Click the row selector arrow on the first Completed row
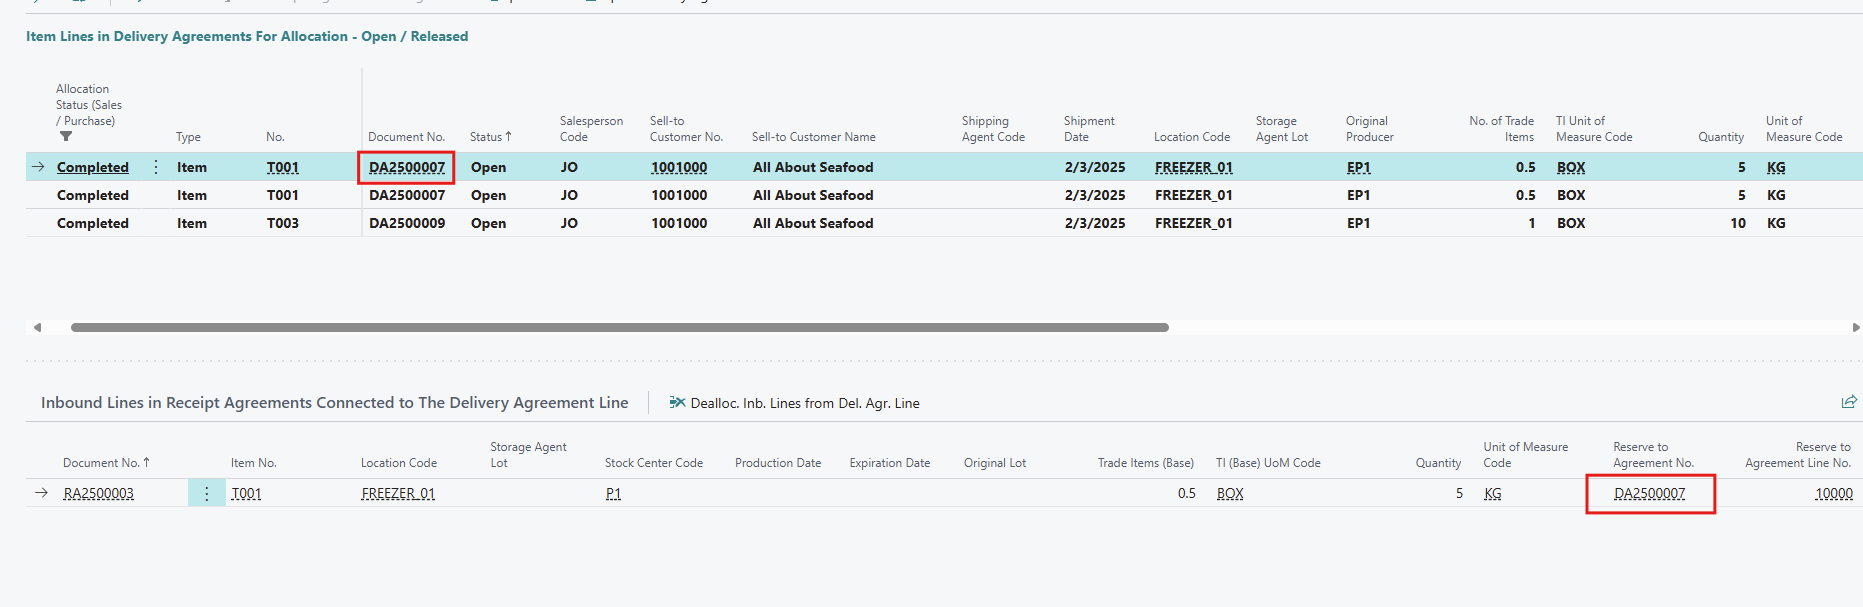Viewport: 1863px width, 607px height. click(x=38, y=167)
